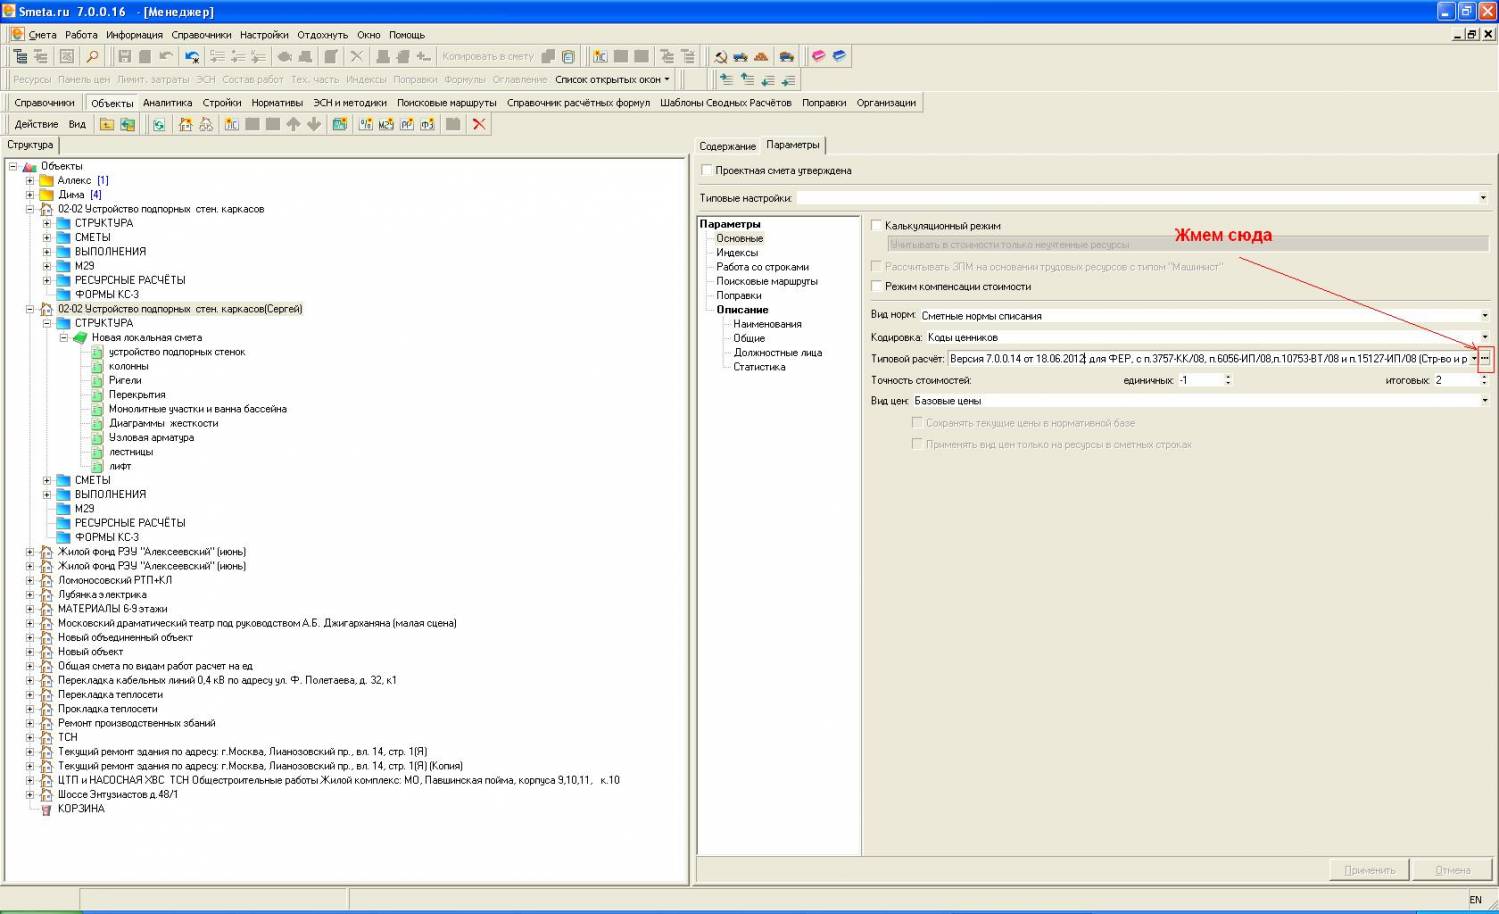The image size is (1499, 914).
Task: Select 'Должностные лица' in parameters tree
Action: coord(777,353)
